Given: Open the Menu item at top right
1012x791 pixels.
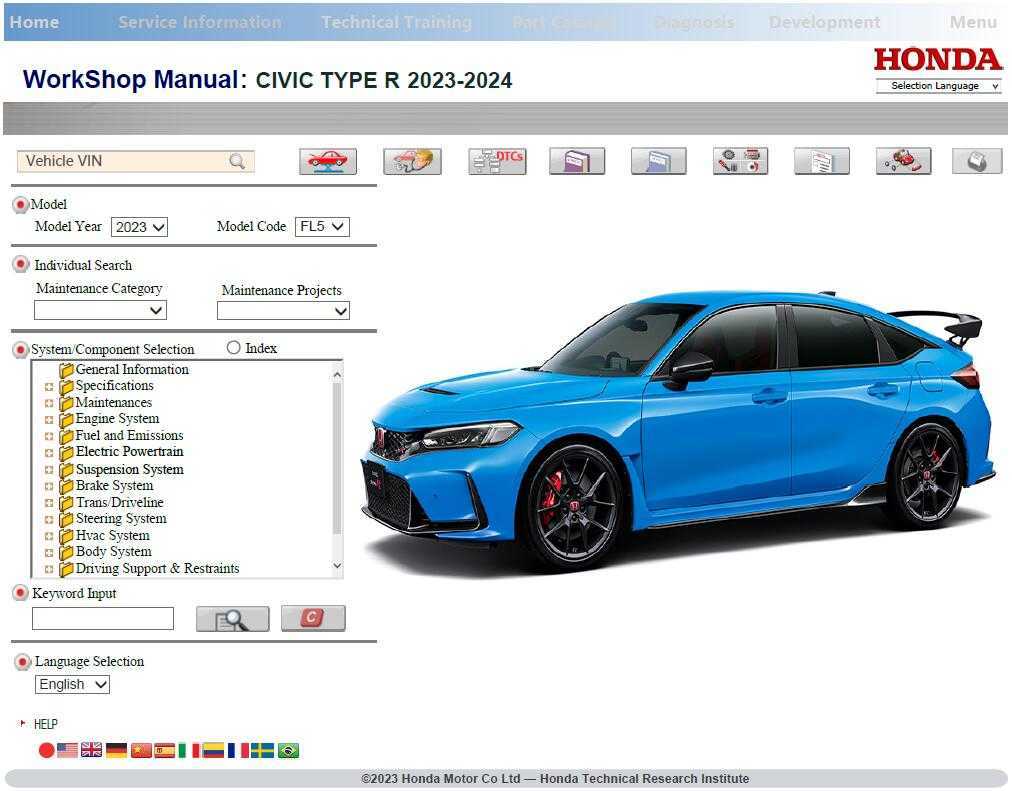Looking at the screenshot, I should [973, 22].
